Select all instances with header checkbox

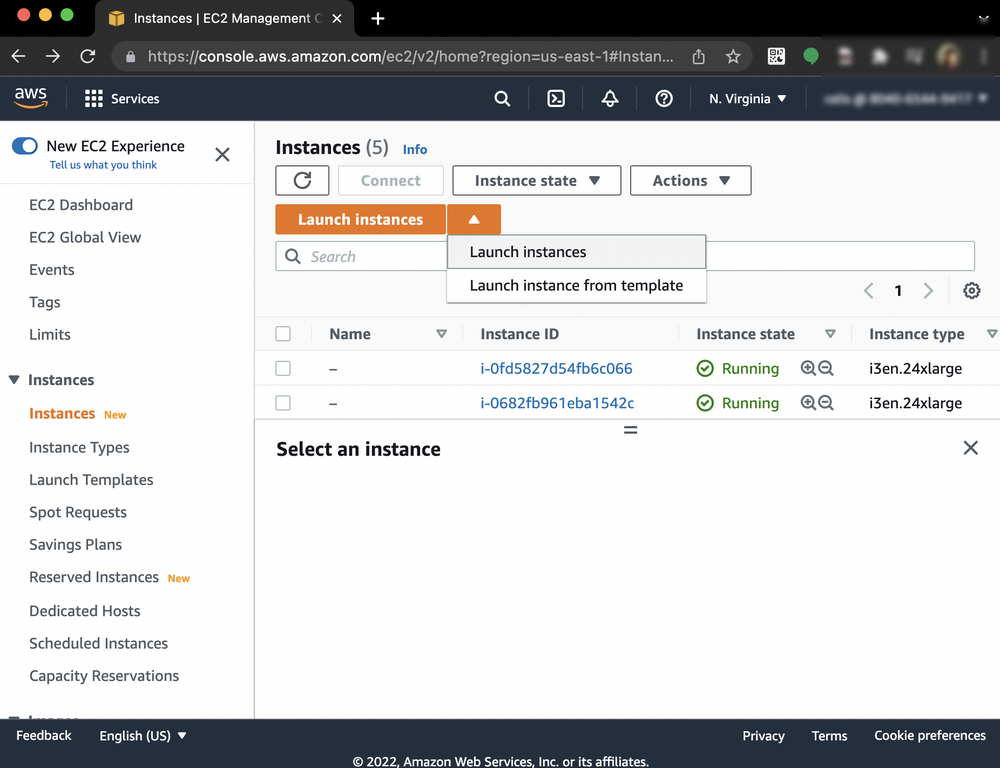point(283,333)
